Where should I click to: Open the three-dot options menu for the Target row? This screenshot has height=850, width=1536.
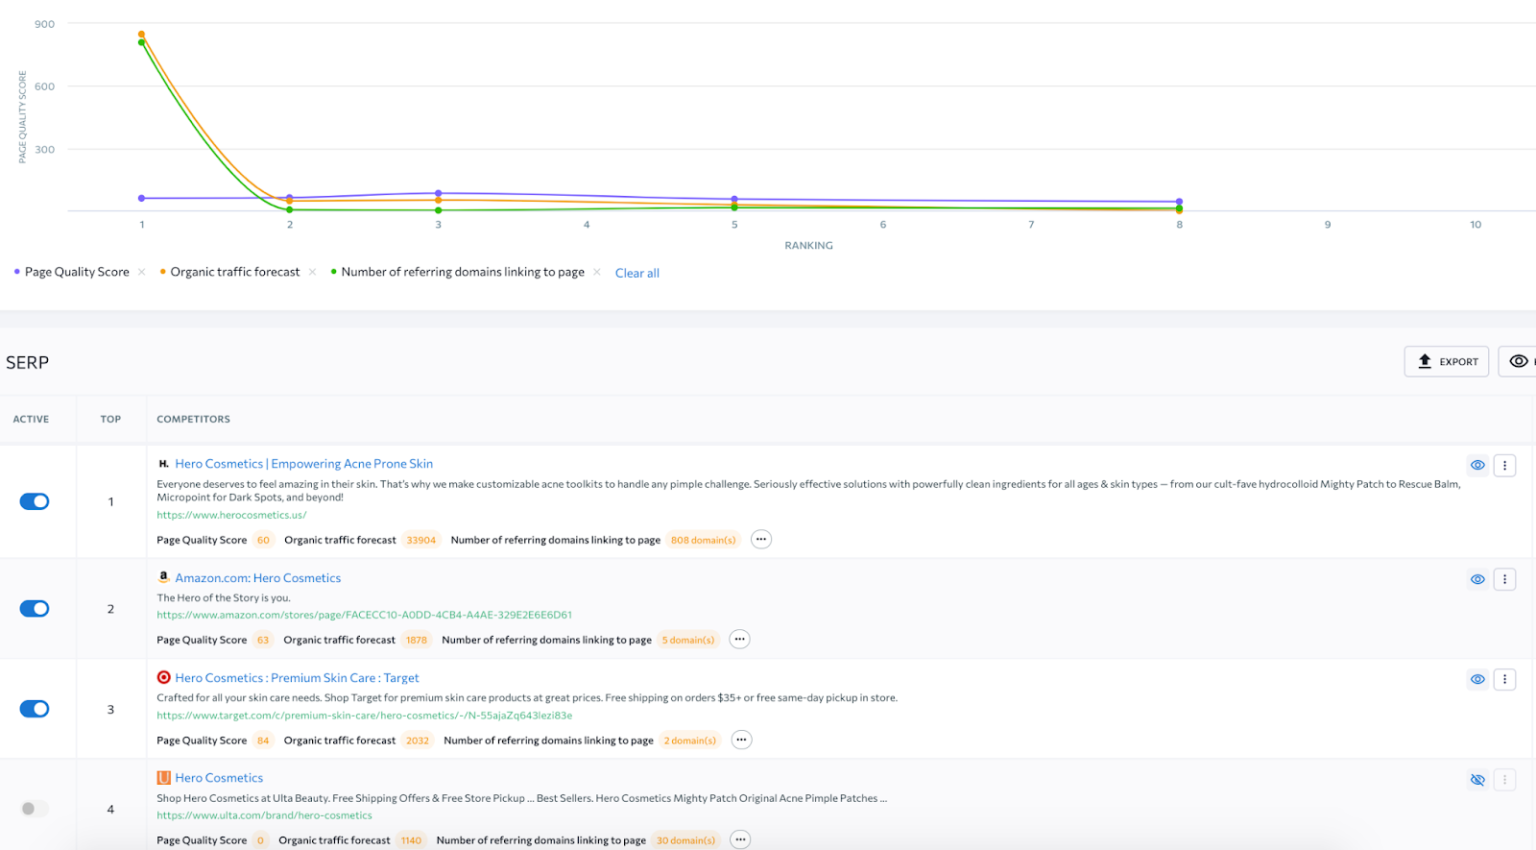click(1505, 679)
